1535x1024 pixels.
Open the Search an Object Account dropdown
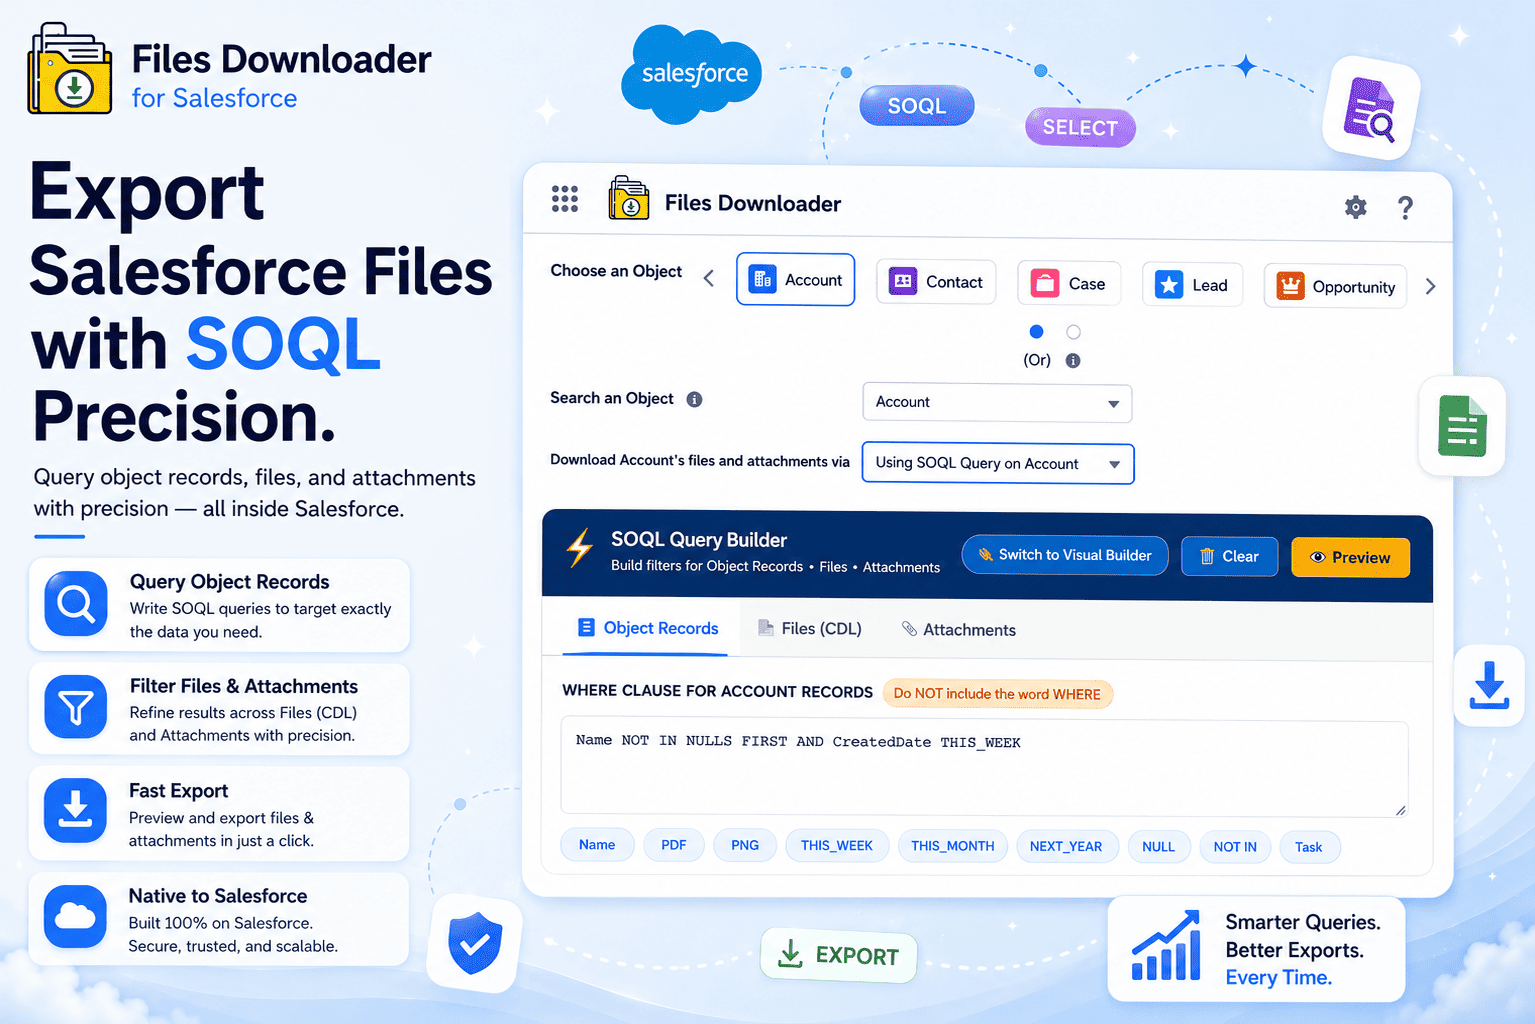(x=997, y=403)
